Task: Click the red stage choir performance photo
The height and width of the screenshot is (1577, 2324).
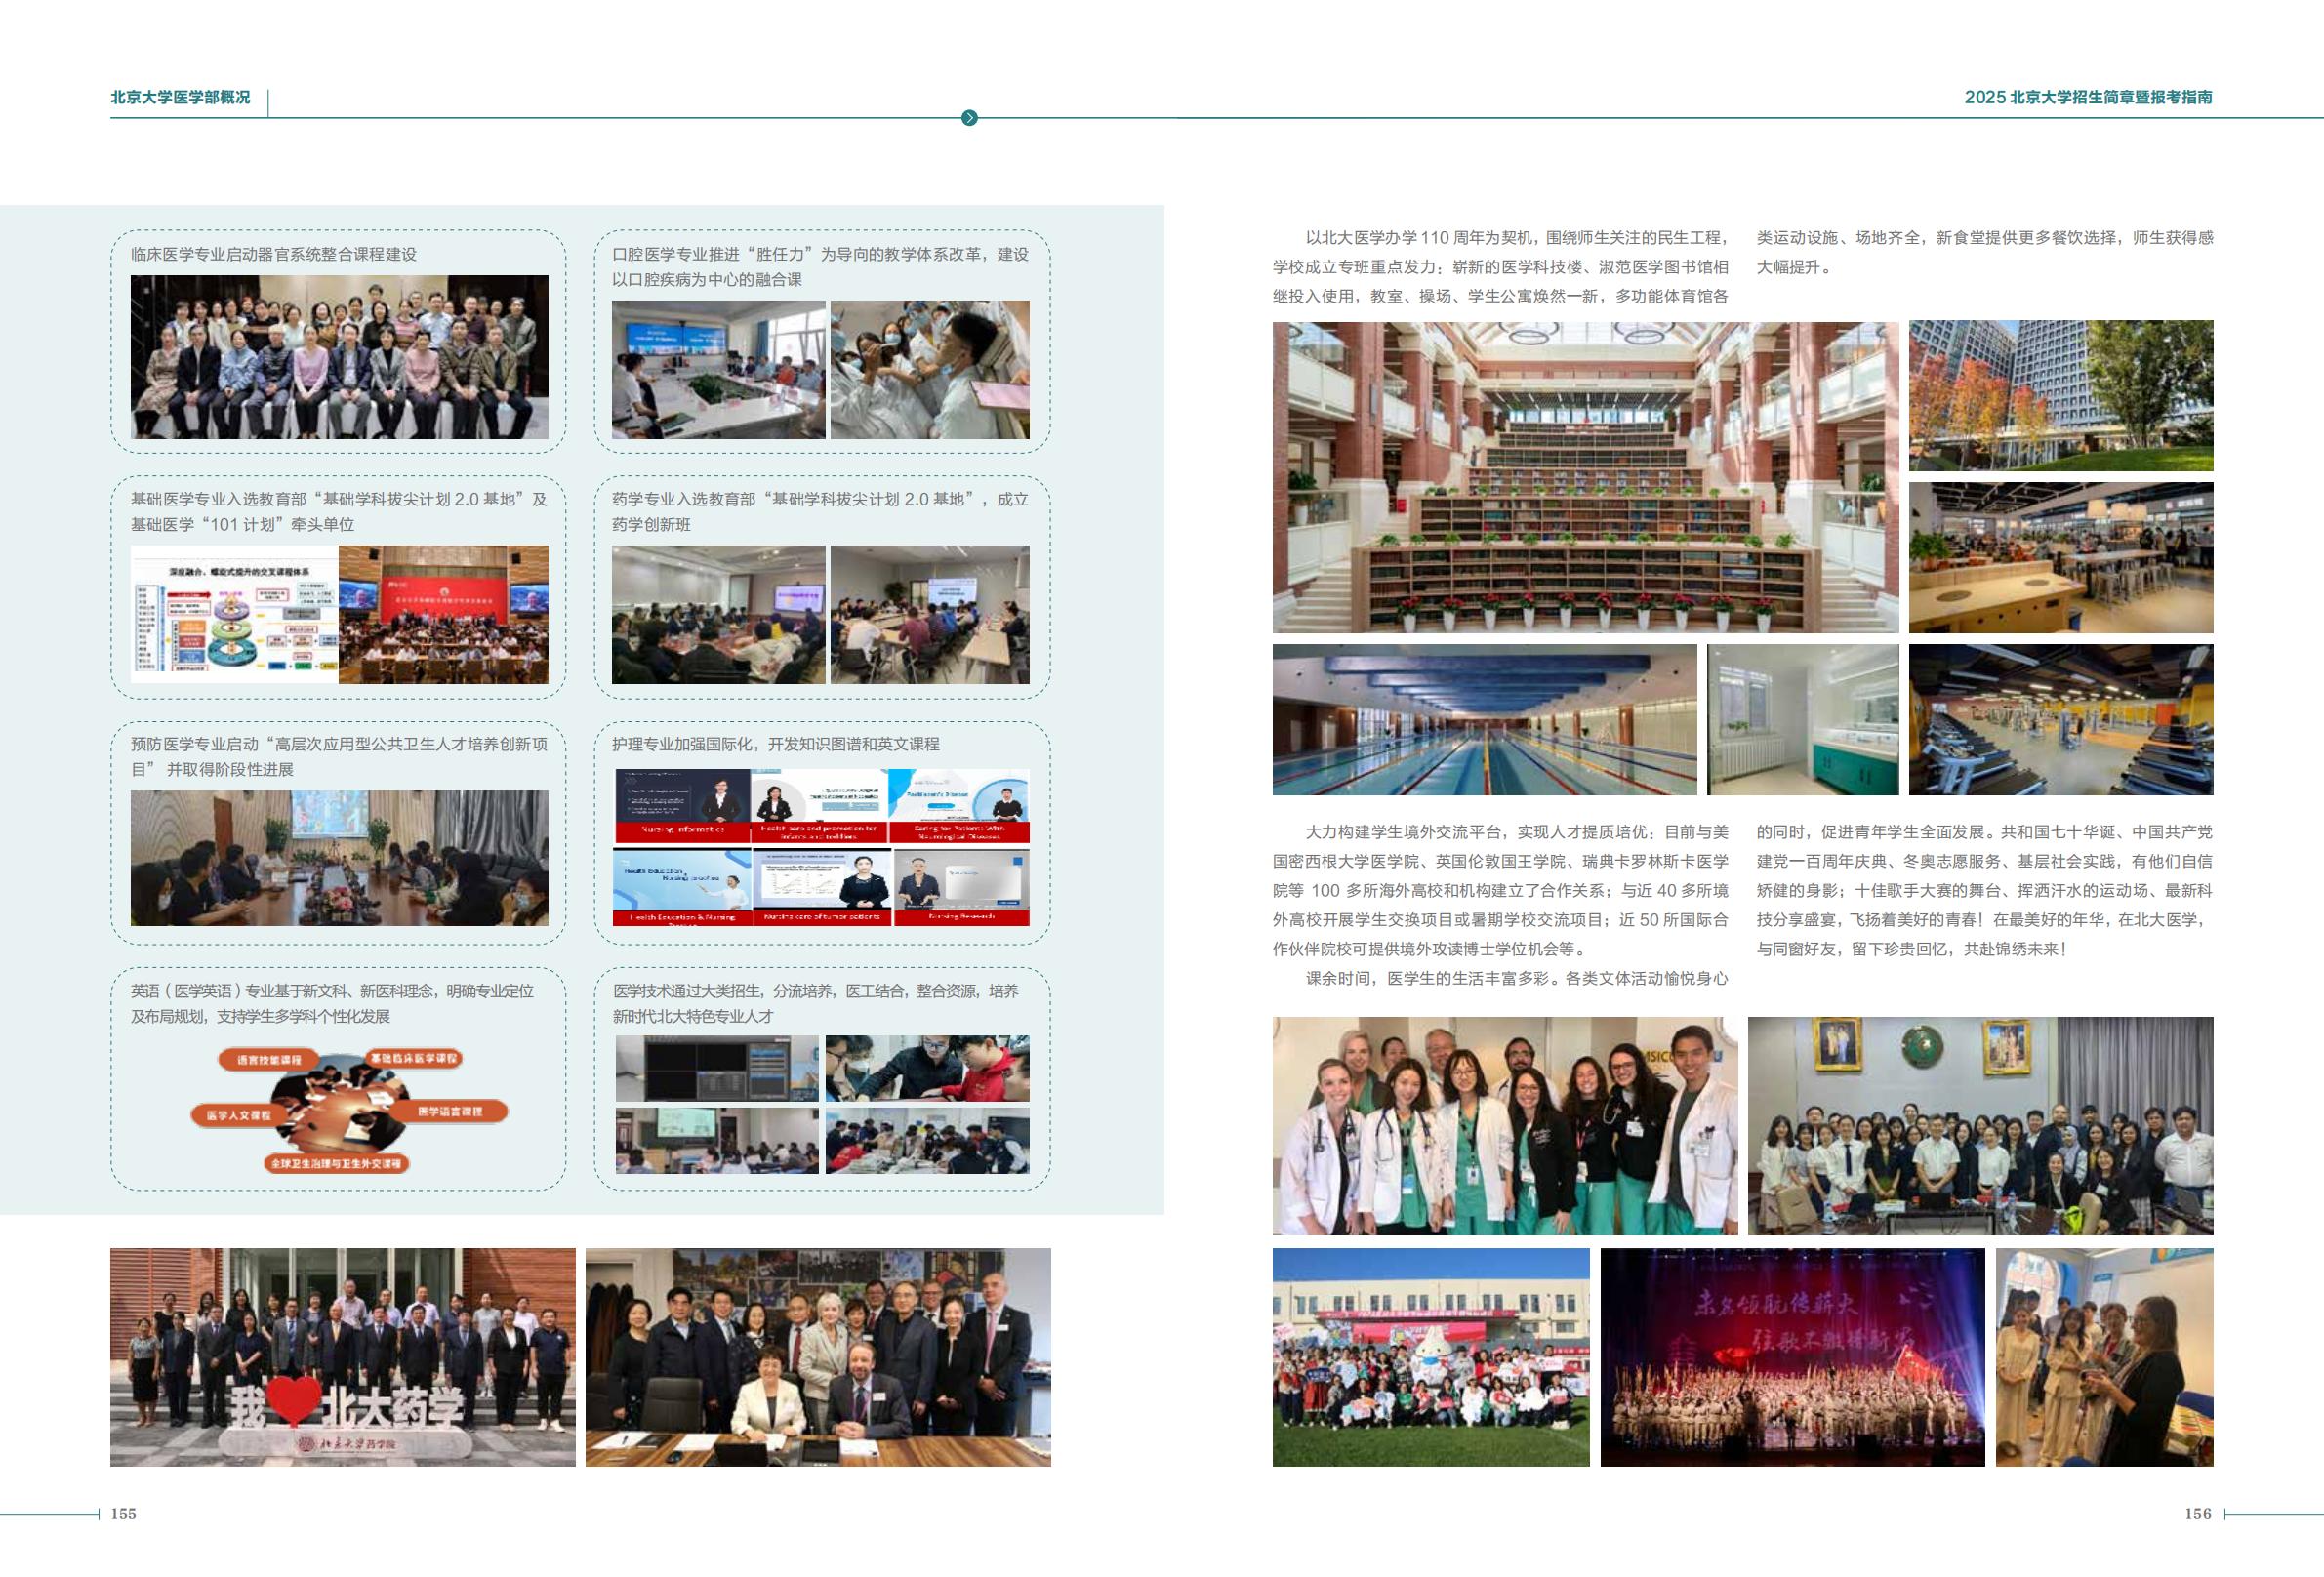Action: tap(1791, 1356)
